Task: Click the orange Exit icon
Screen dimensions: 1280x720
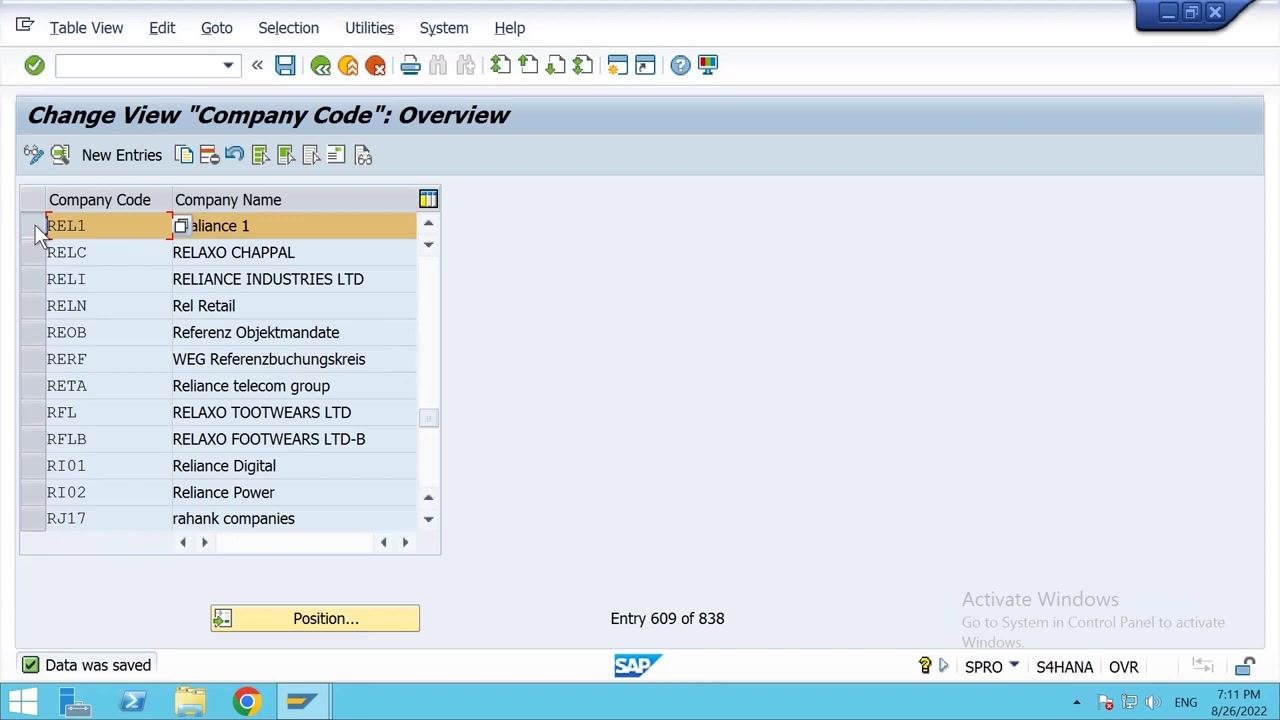Action: 348,65
